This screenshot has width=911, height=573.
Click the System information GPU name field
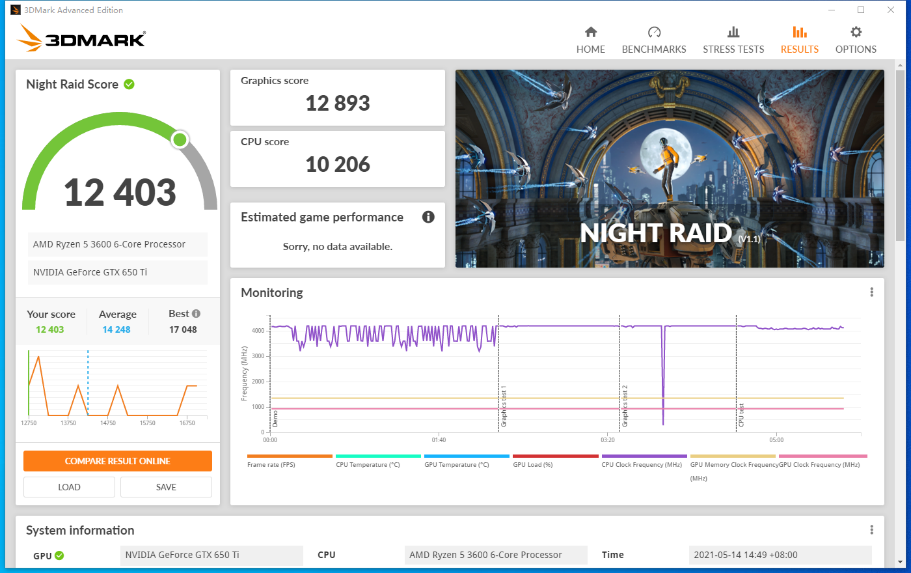pos(211,555)
